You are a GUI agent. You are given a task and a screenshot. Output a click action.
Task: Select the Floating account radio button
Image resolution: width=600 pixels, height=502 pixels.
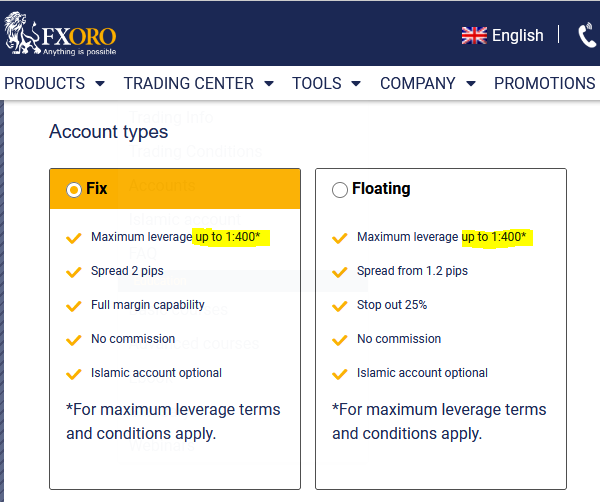point(339,189)
